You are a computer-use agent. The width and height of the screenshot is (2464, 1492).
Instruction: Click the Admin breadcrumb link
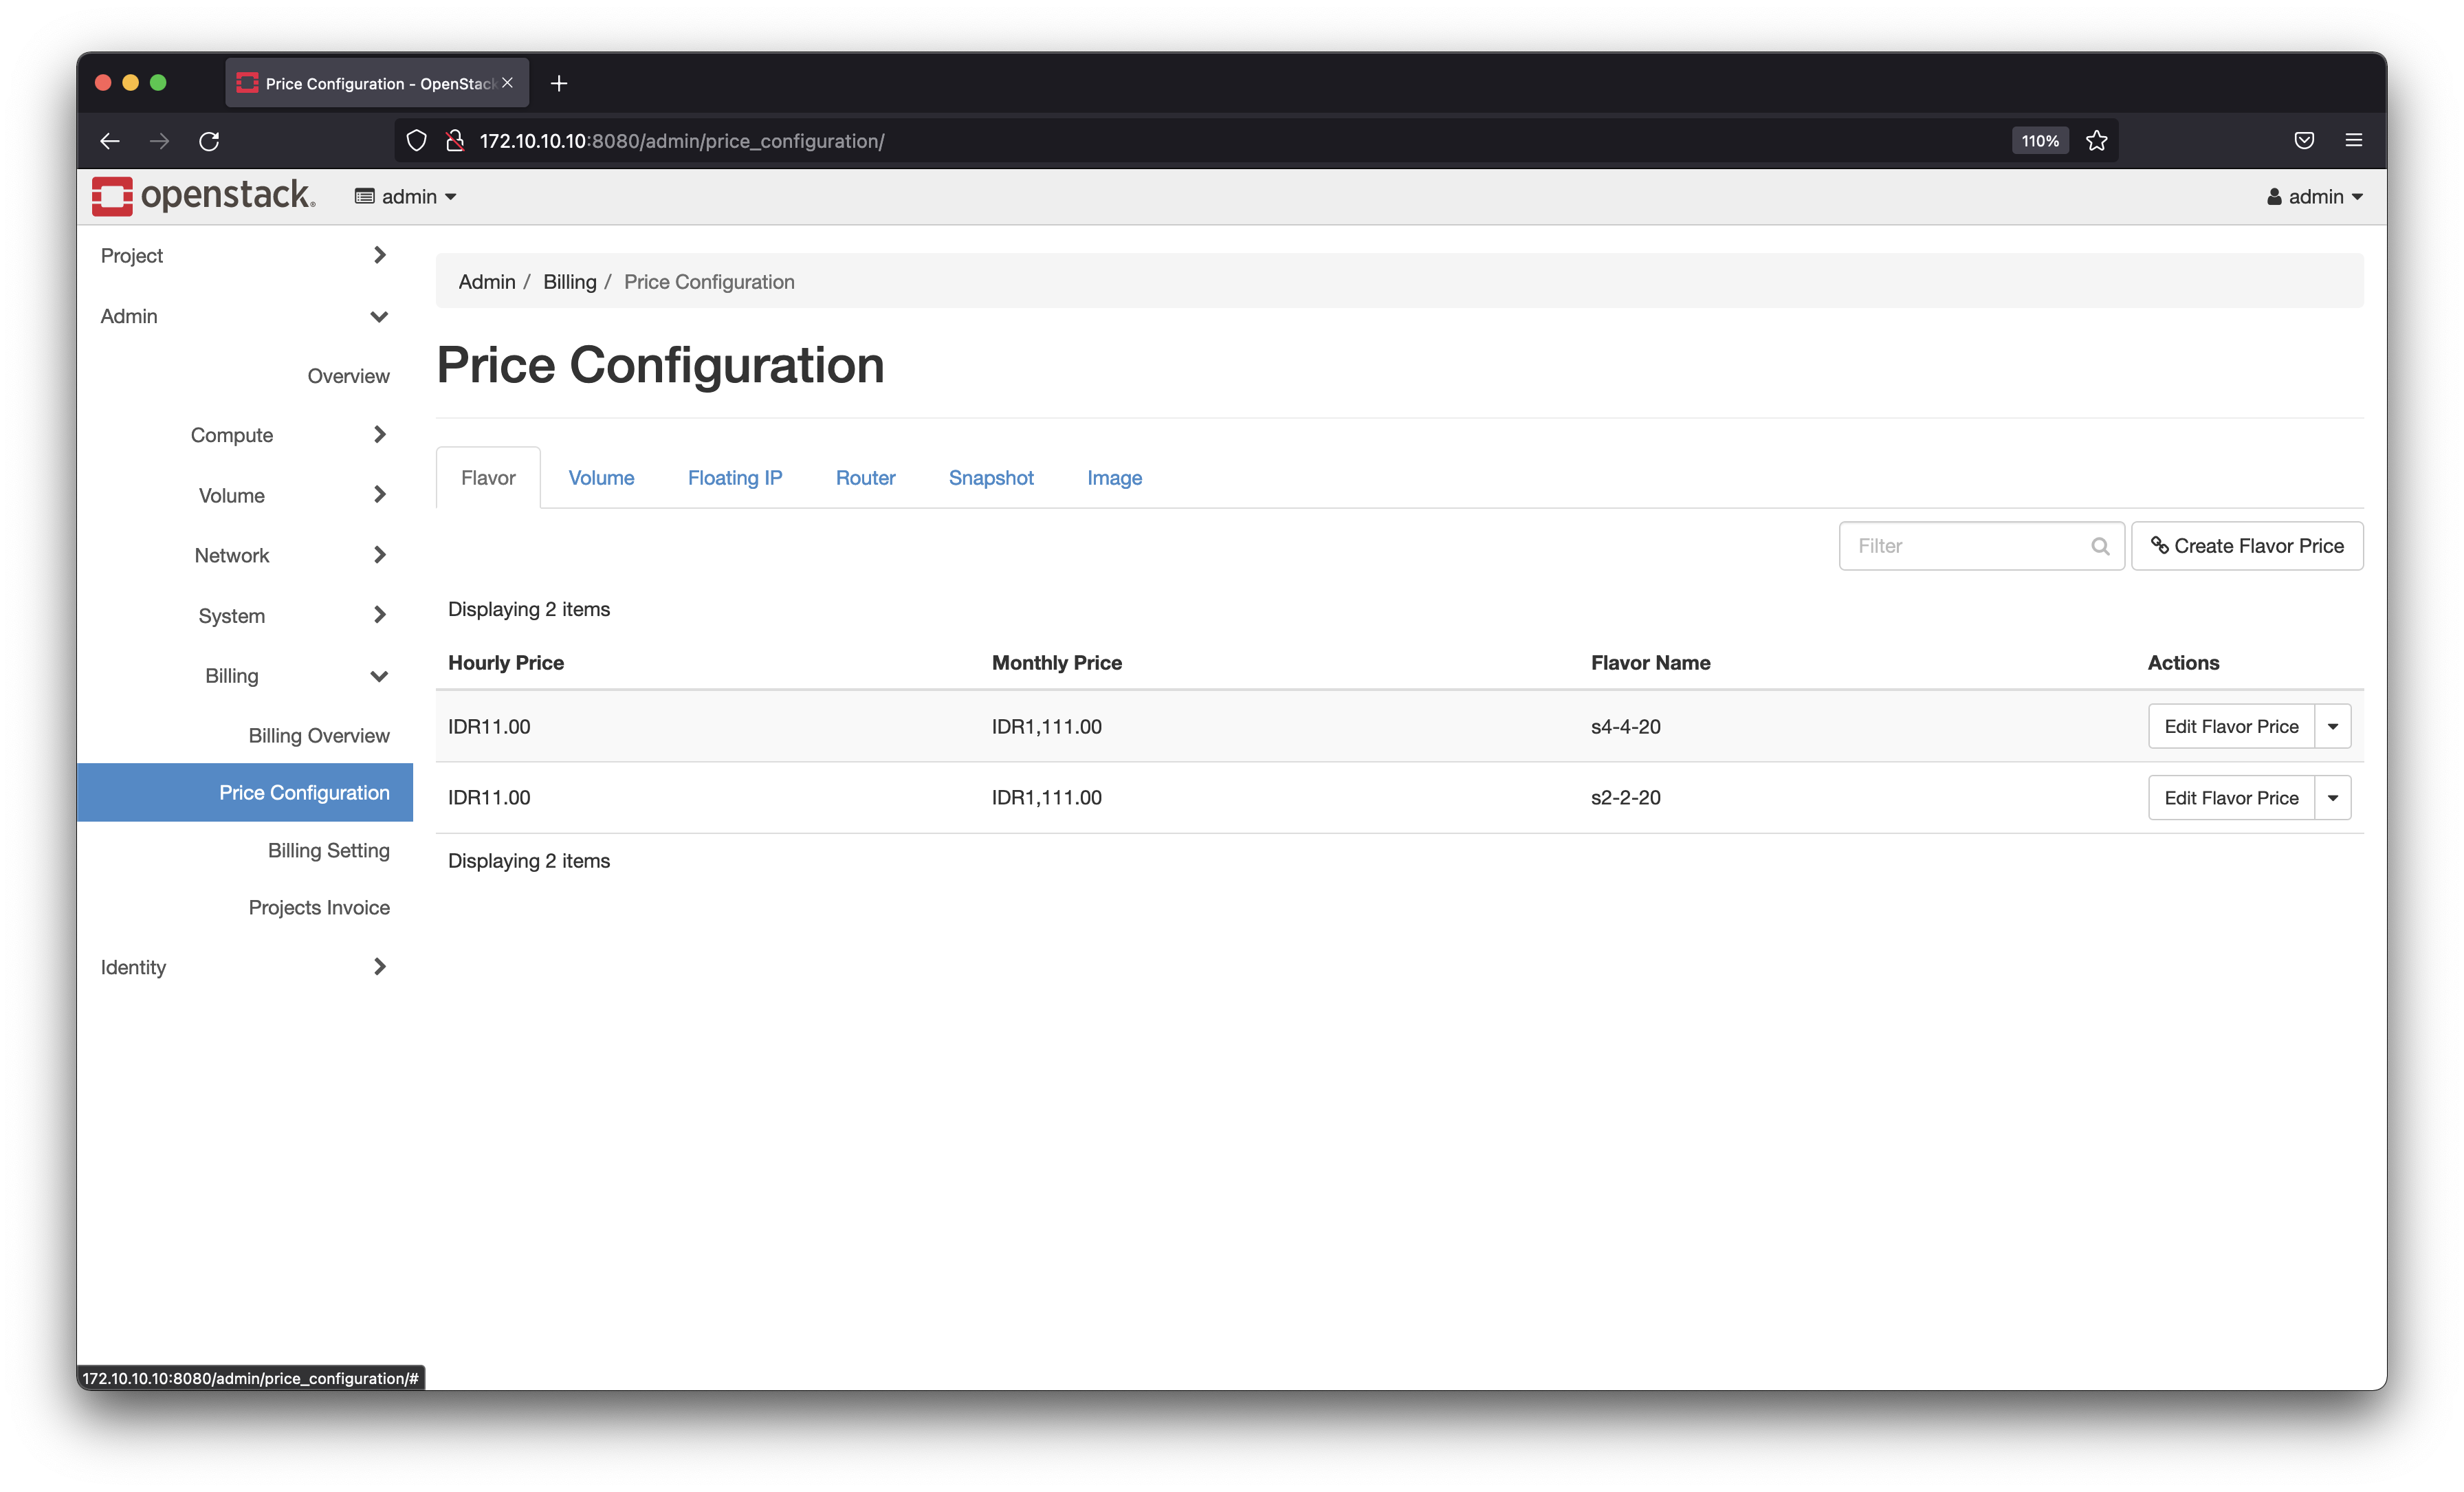487,282
